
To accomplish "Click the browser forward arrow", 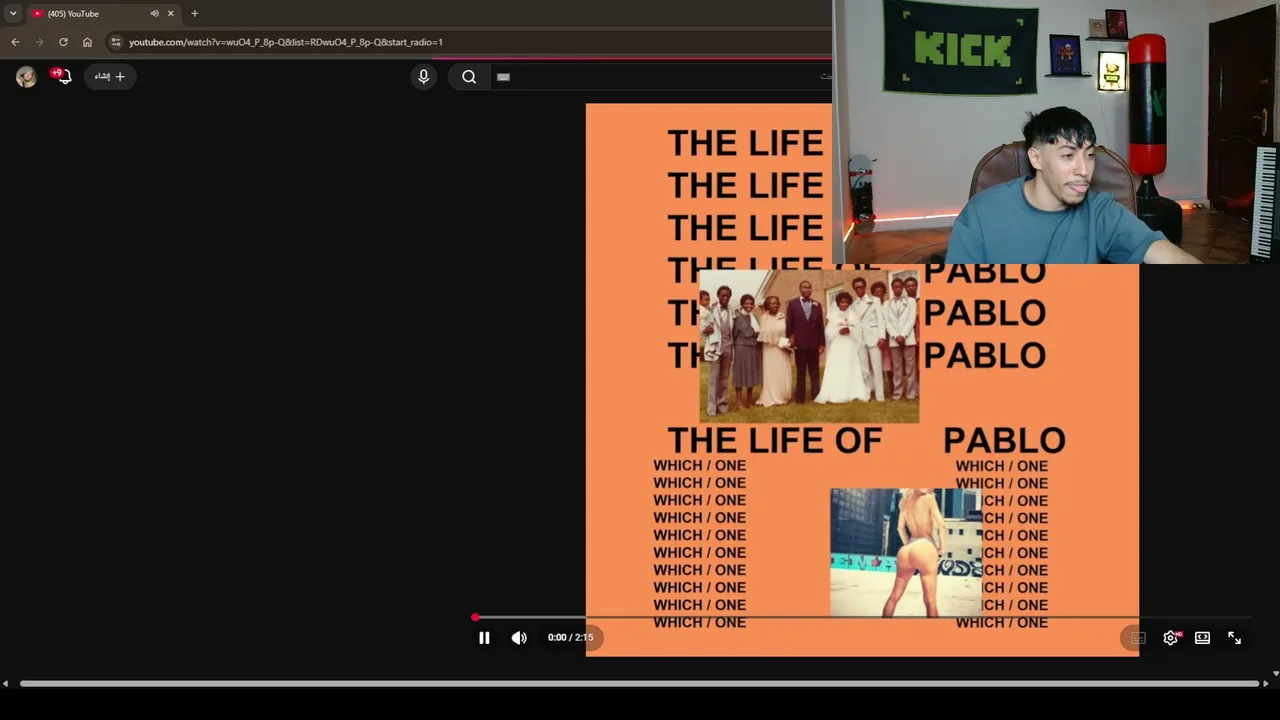I will pos(39,42).
